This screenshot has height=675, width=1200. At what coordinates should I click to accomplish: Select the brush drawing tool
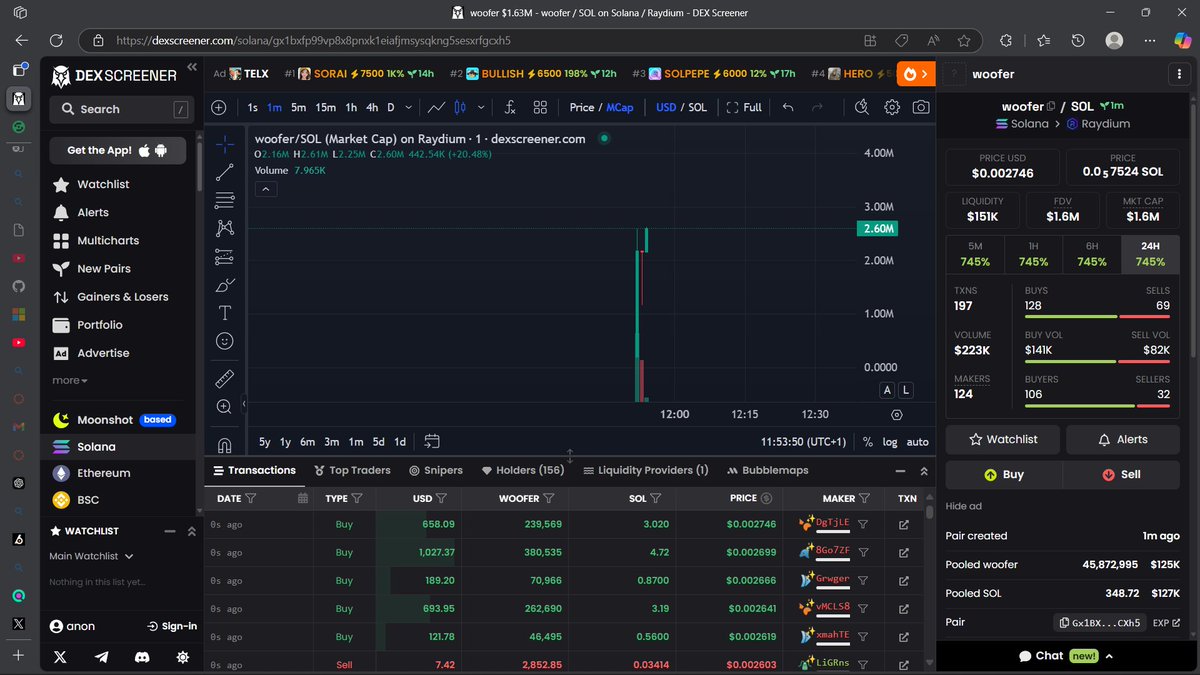coord(224,285)
